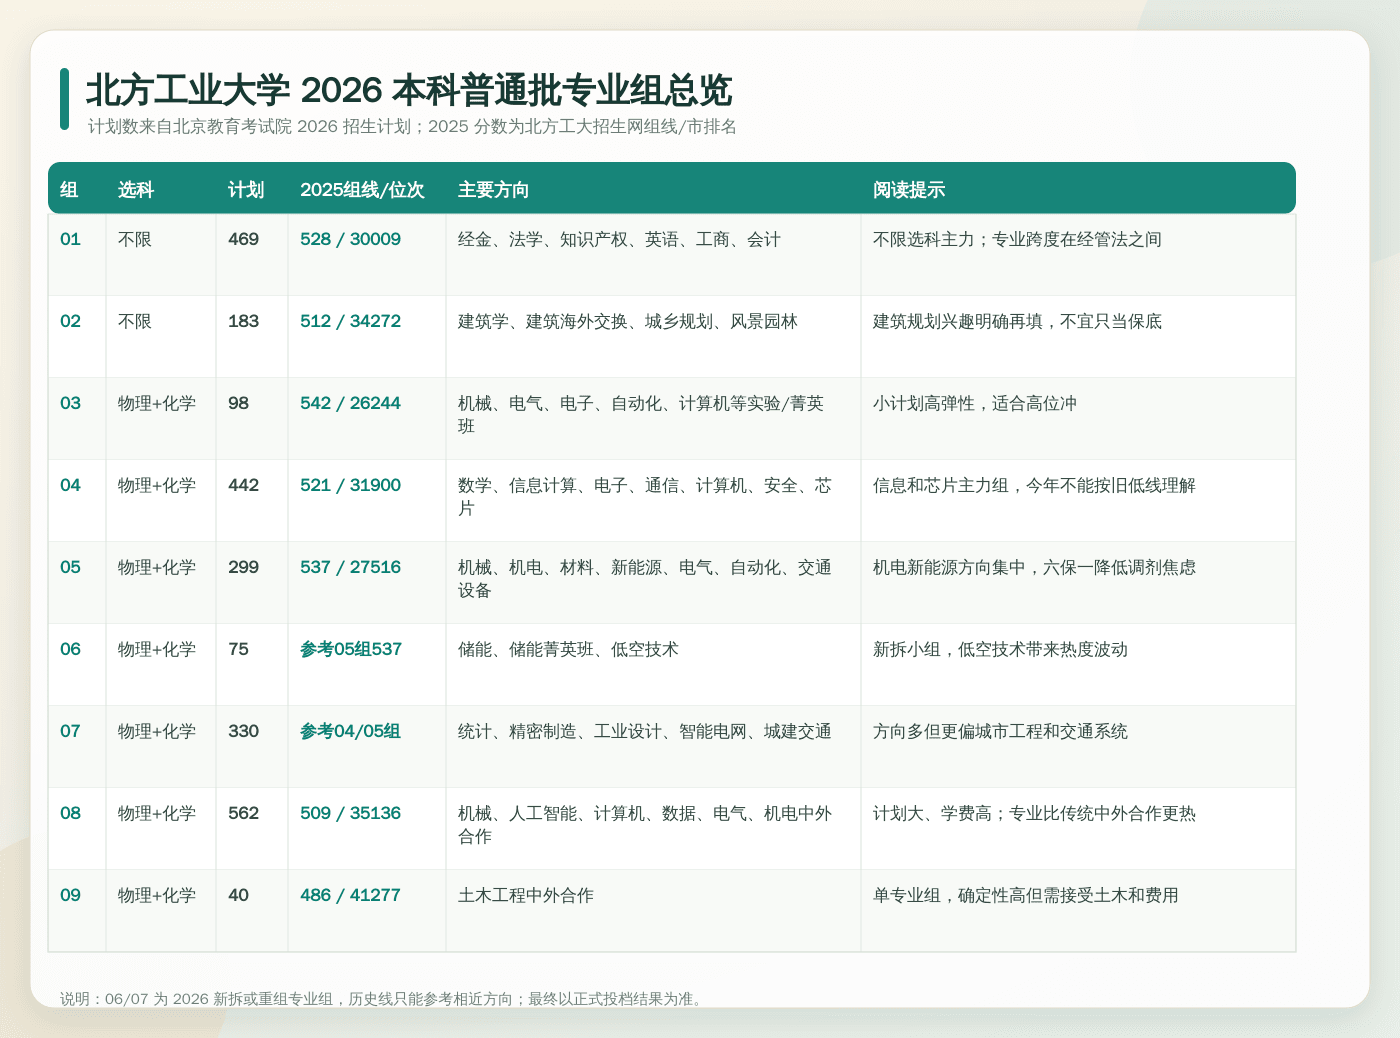Click the plan count 469
This screenshot has width=1400, height=1038.
tap(243, 240)
